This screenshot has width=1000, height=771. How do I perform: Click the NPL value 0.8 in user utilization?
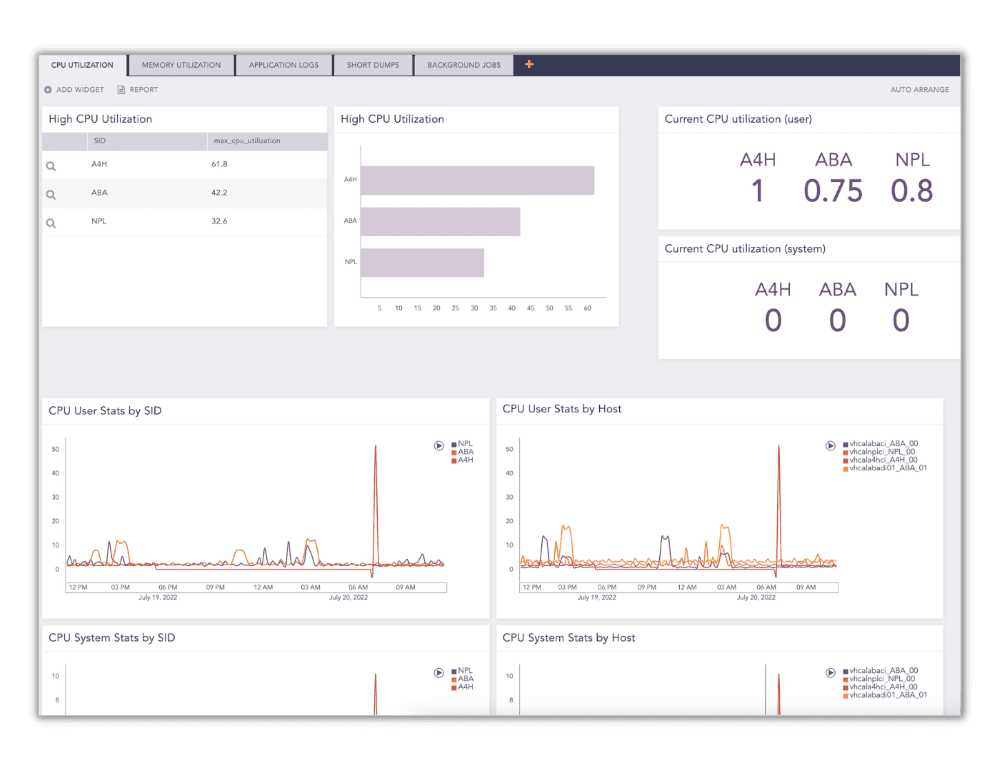(912, 191)
